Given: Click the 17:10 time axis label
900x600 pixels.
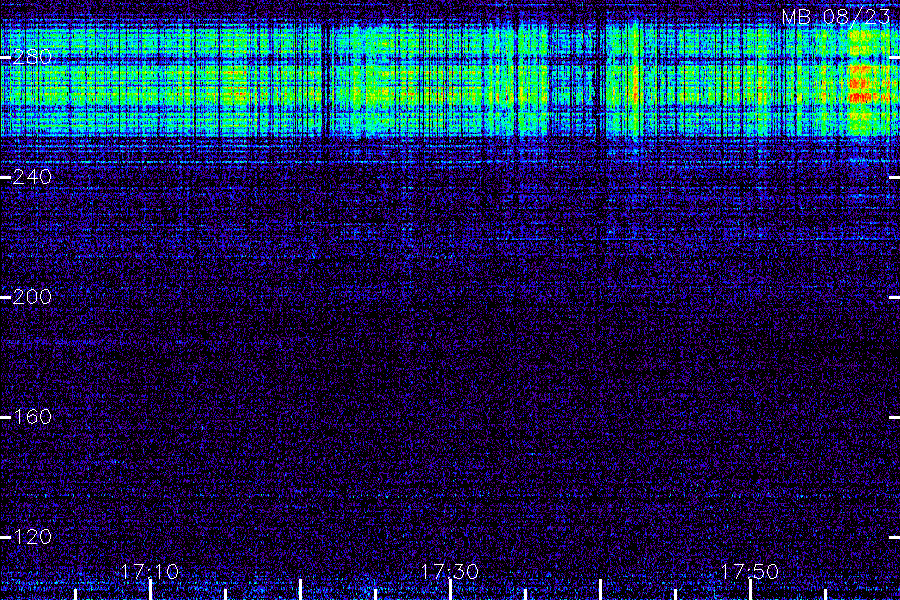Looking at the screenshot, I should (150, 571).
